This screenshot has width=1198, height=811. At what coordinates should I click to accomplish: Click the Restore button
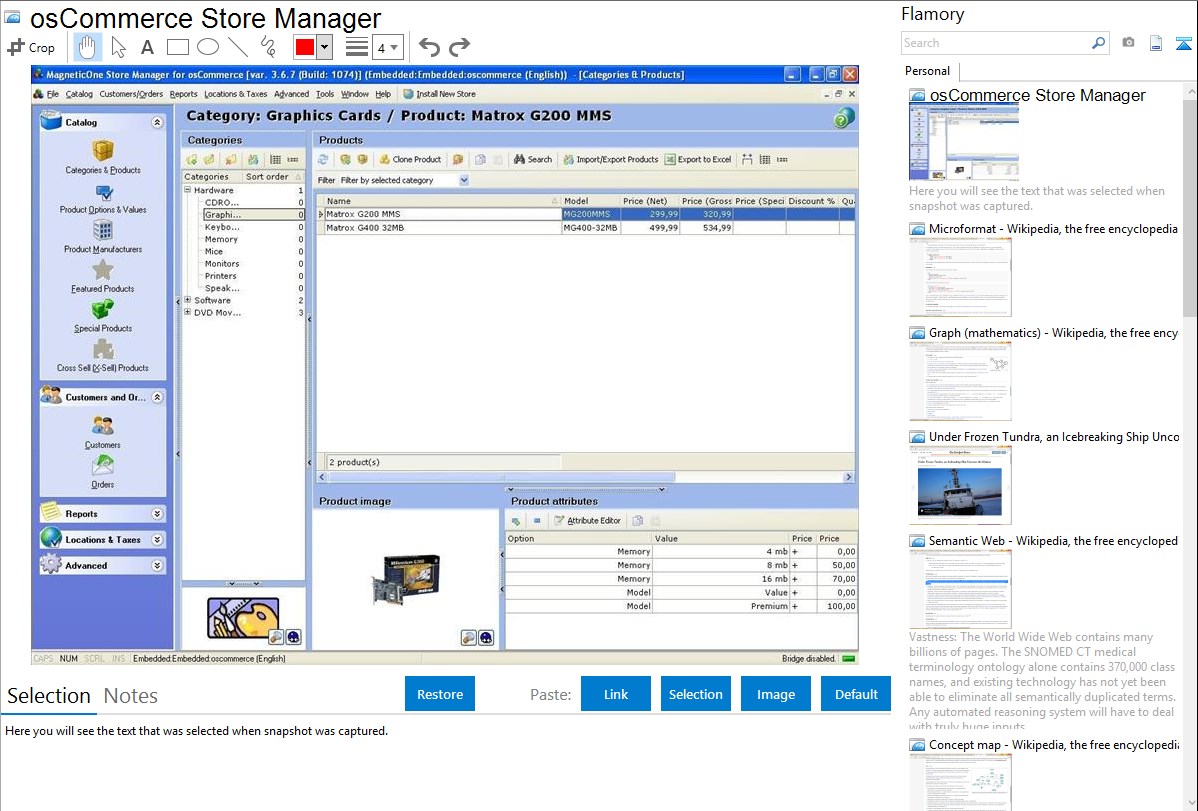(x=440, y=694)
